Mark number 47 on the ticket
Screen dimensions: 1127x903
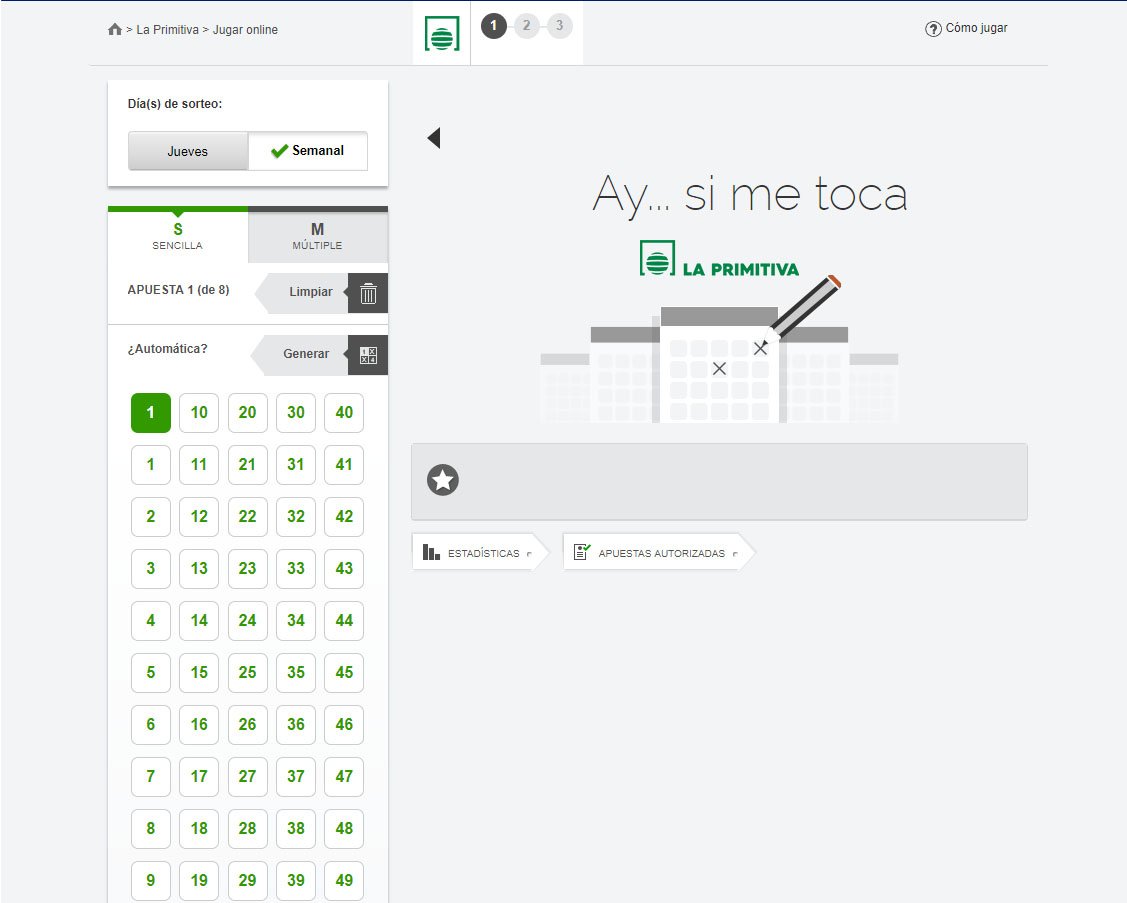click(344, 776)
